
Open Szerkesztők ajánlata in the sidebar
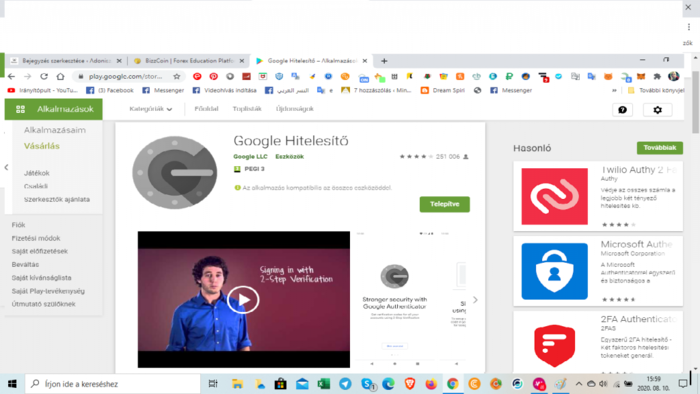click(57, 199)
